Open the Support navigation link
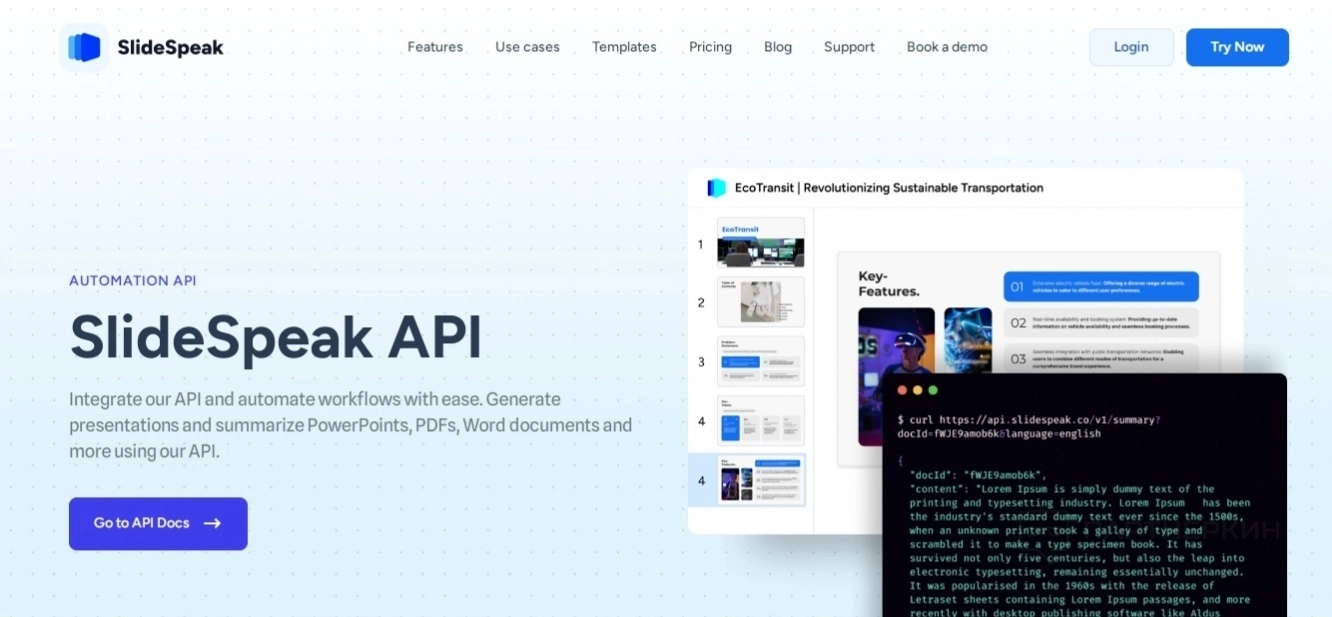The width and height of the screenshot is (1332, 617). pos(849,47)
